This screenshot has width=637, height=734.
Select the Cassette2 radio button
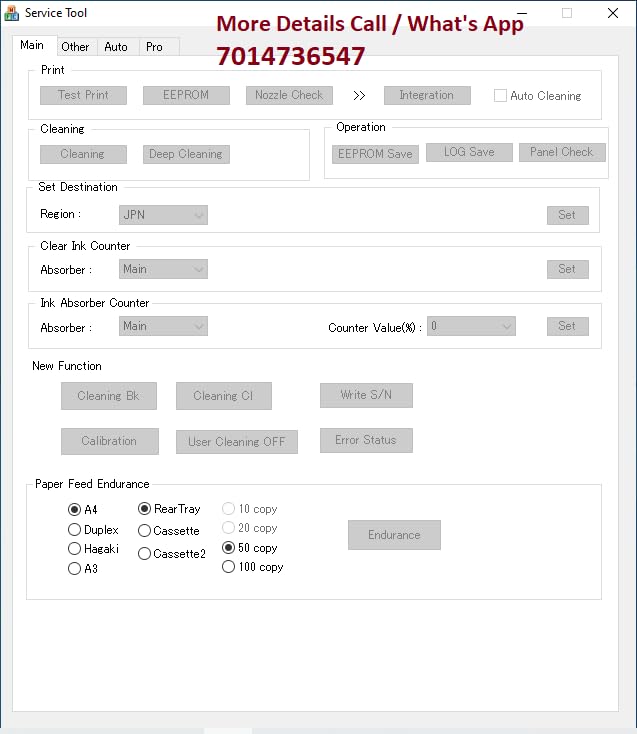(144, 553)
